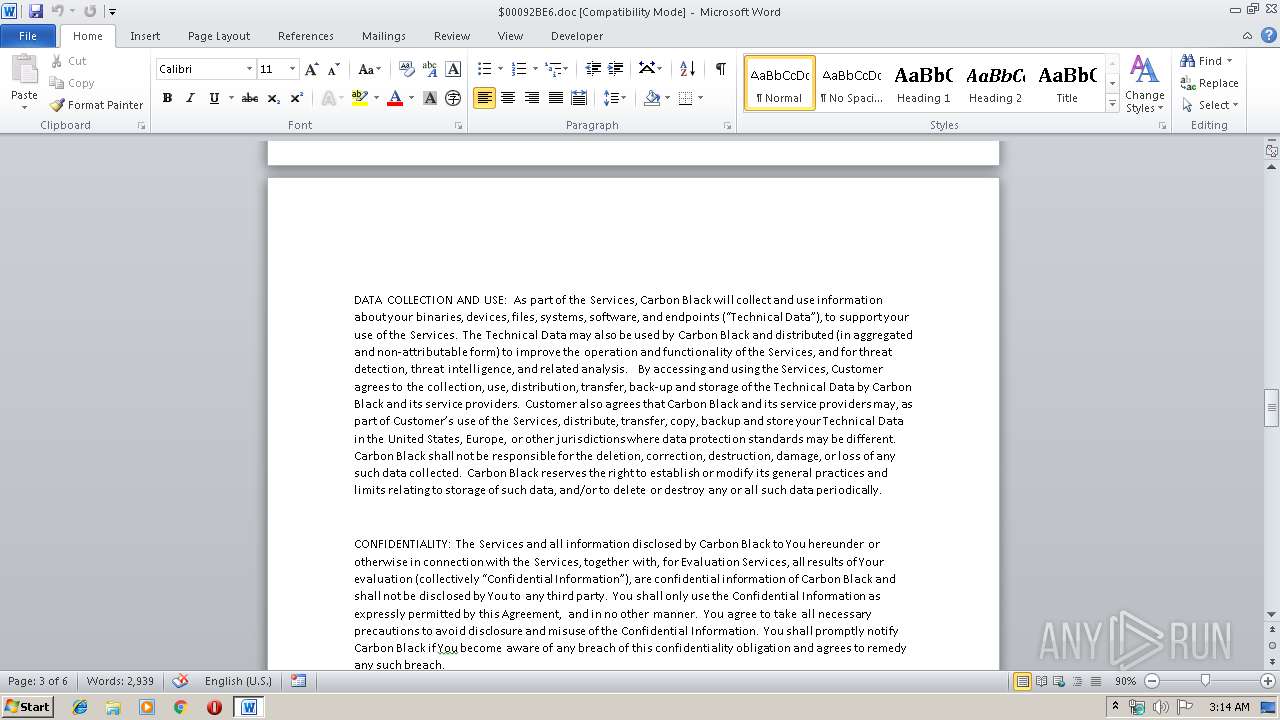Click the Enclose Characters icon
The image size is (1280, 720).
tap(453, 98)
